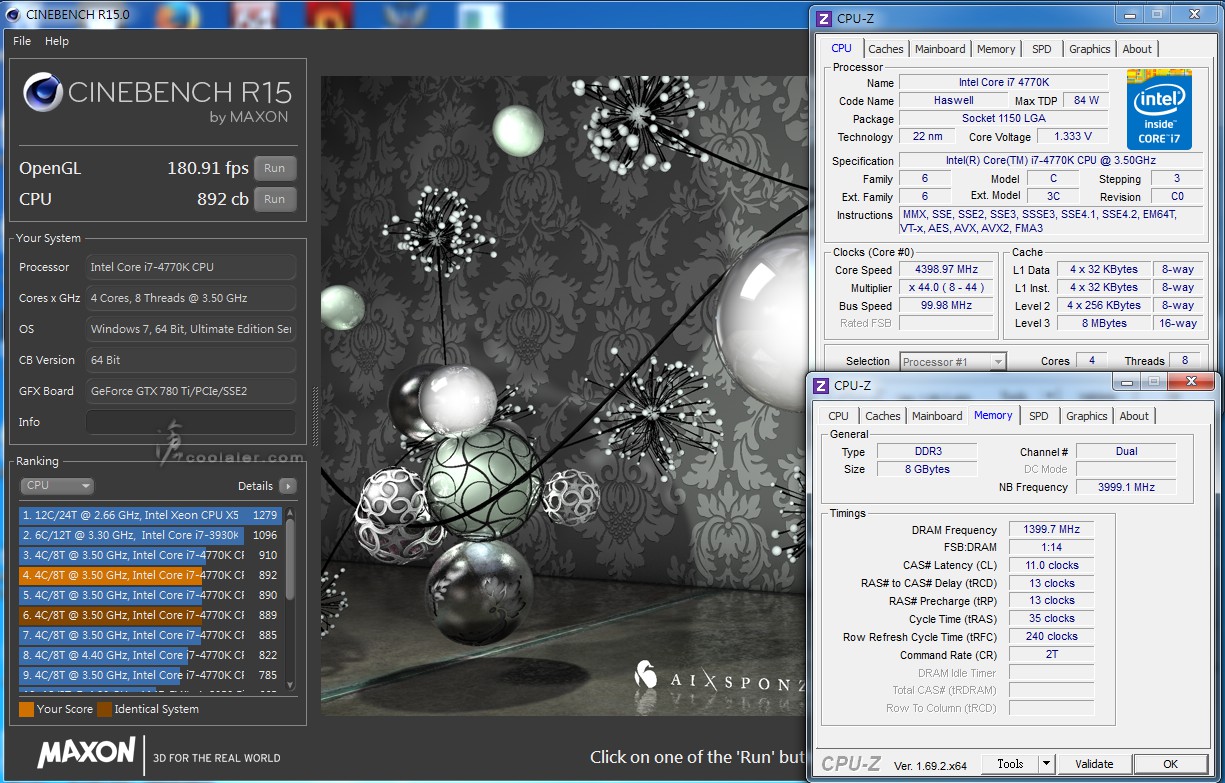1225x783 pixels.
Task: Open SPD tab in back CPU-Z window
Action: [x=1042, y=49]
